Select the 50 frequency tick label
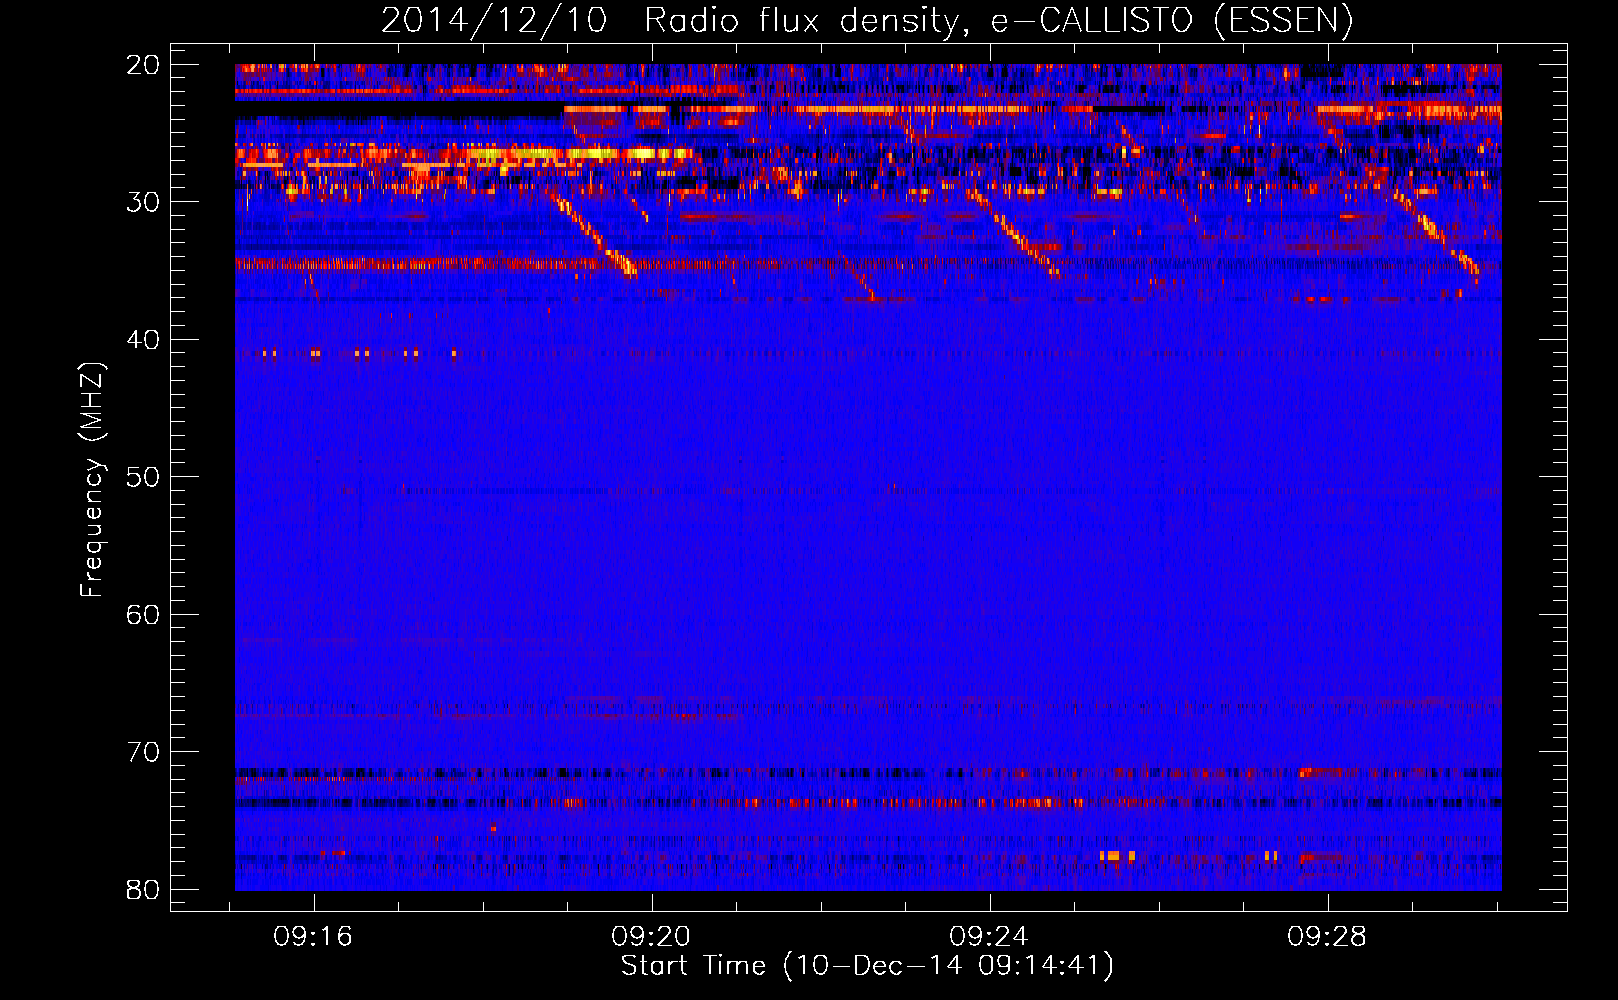Image resolution: width=1618 pixels, height=1000 pixels. coord(143,477)
